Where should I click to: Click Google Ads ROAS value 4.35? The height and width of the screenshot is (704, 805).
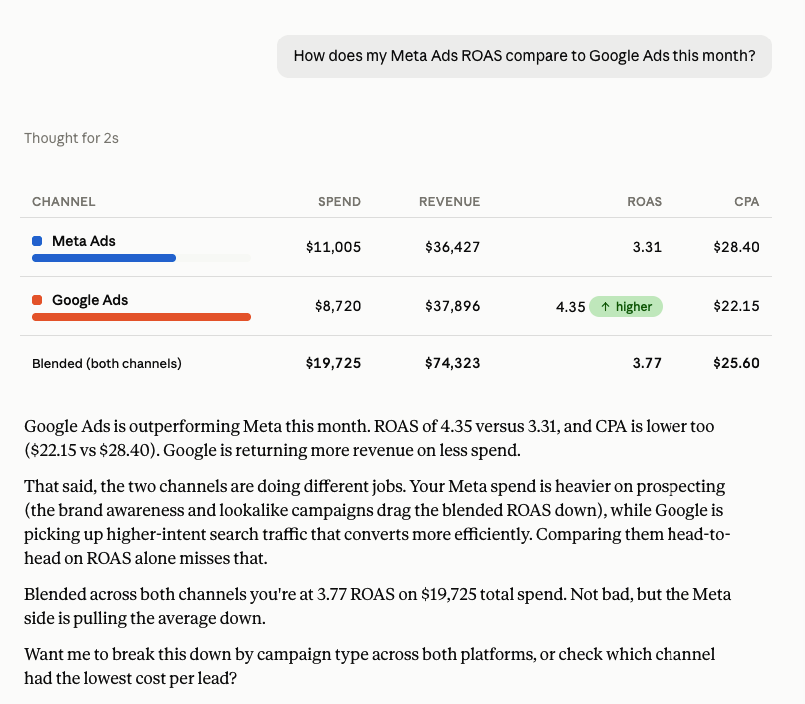(x=570, y=307)
